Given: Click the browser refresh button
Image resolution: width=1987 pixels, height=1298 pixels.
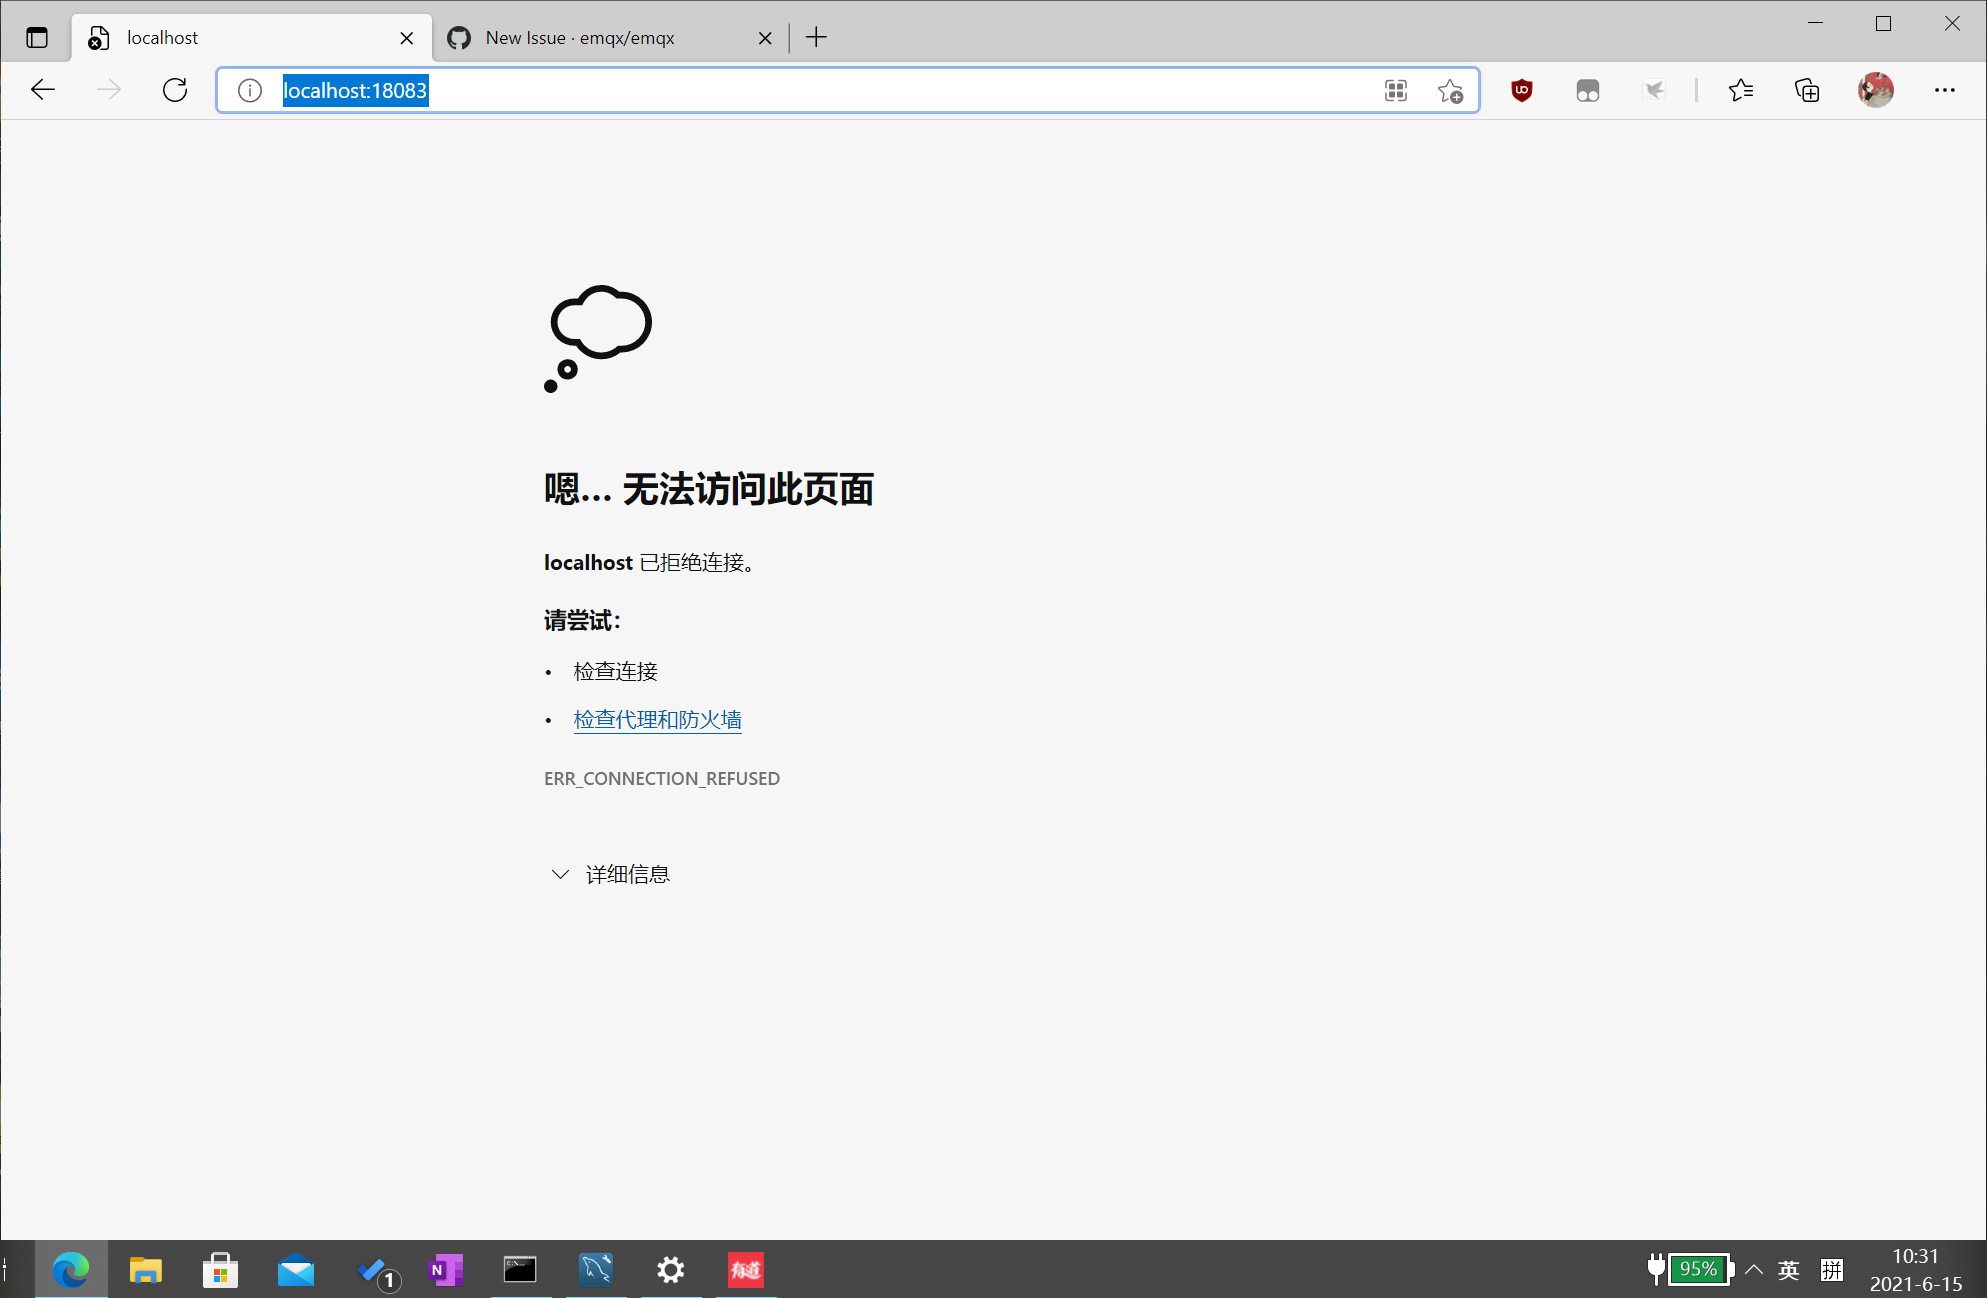Looking at the screenshot, I should tap(175, 90).
